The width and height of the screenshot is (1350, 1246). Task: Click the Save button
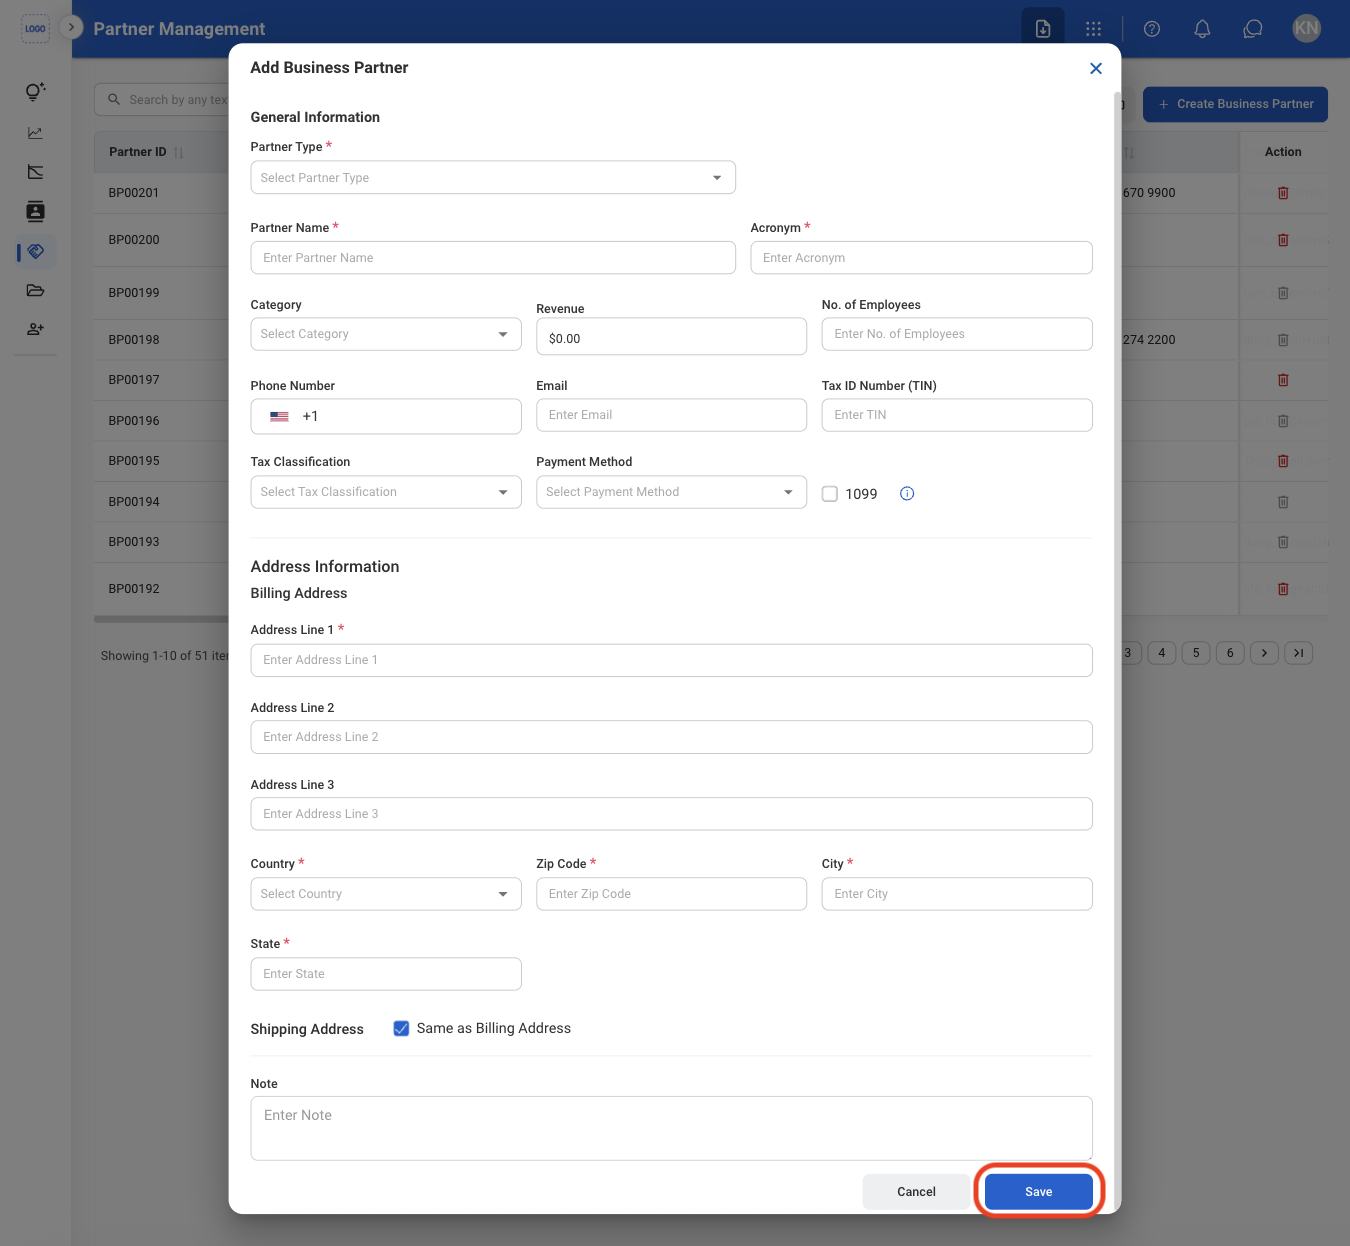(1039, 1191)
